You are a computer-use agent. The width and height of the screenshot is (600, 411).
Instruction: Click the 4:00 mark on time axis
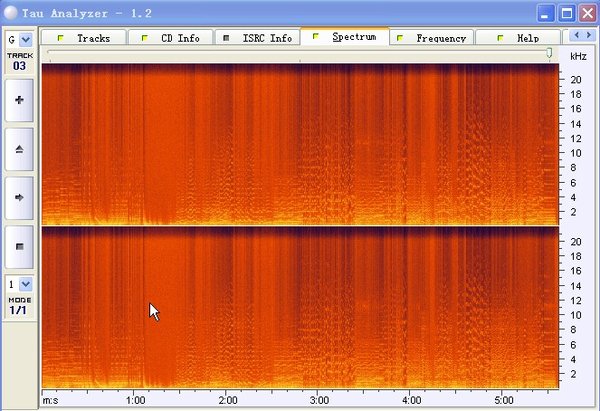[412, 400]
